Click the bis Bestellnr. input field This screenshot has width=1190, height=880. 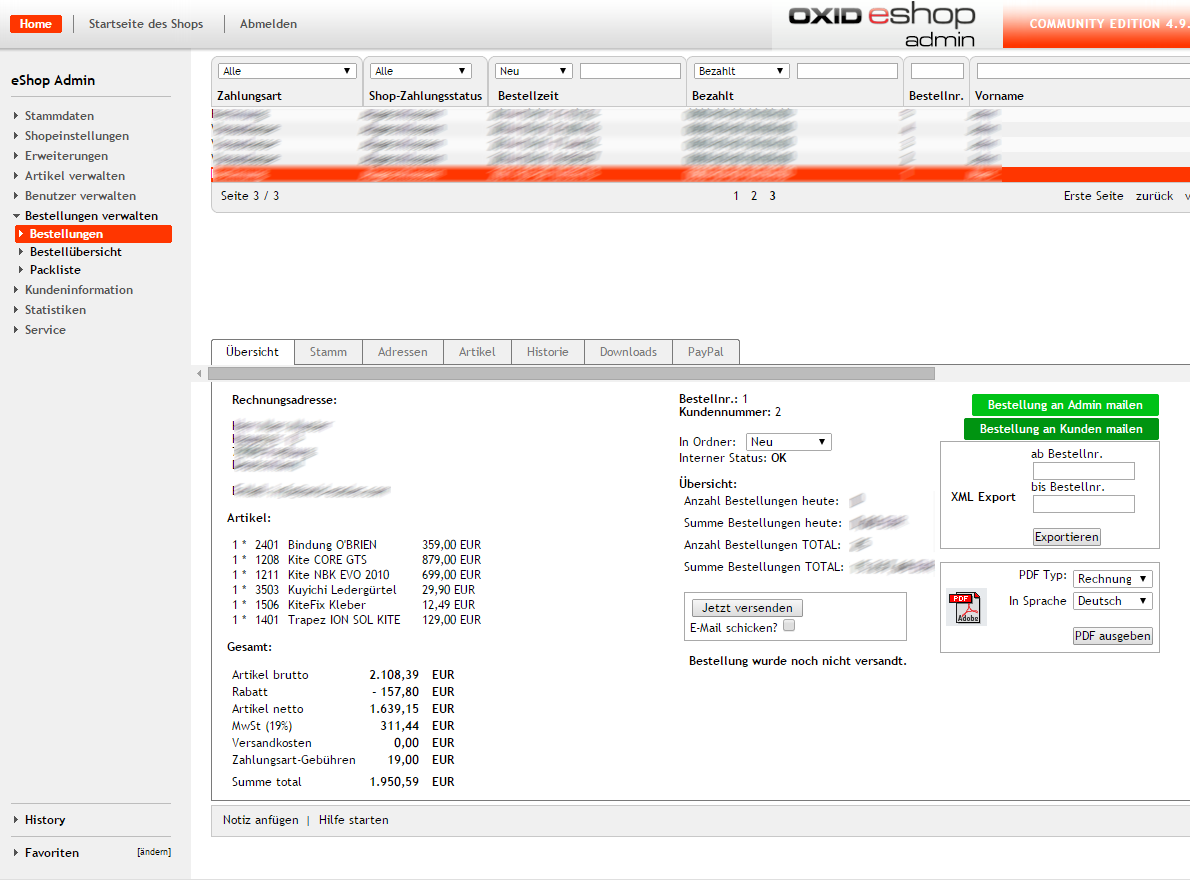pos(1084,504)
